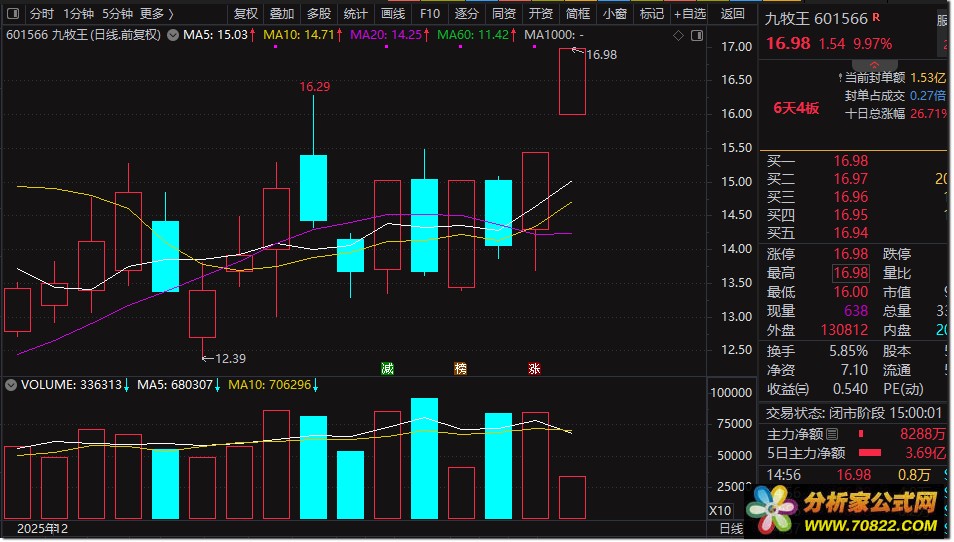This screenshot has width=954, height=542.
Task: Click the info icon beside 当前封单额
Action: (x=840, y=77)
